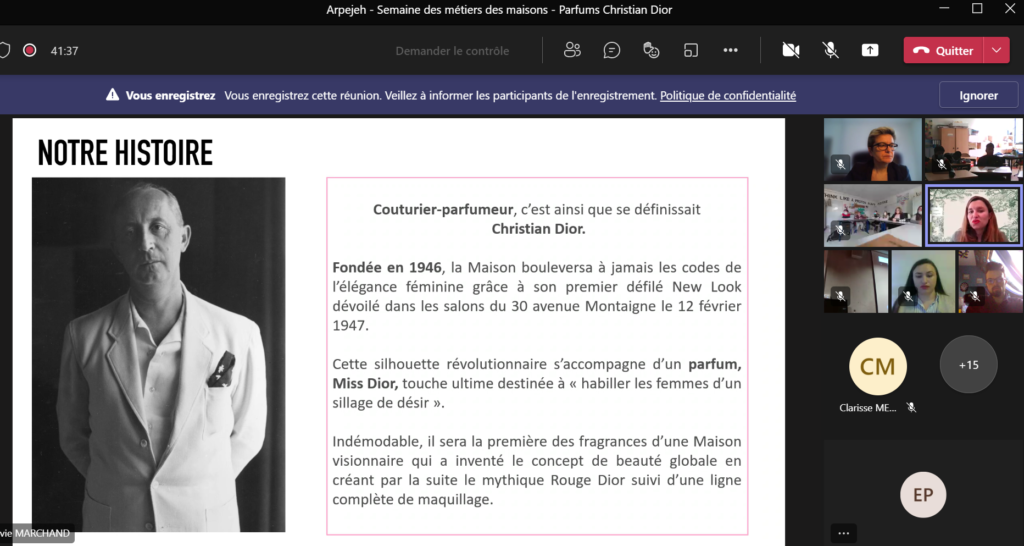1024x546 pixels.
Task: Click the bold text Couturier-parfumeur
Action: pos(443,210)
